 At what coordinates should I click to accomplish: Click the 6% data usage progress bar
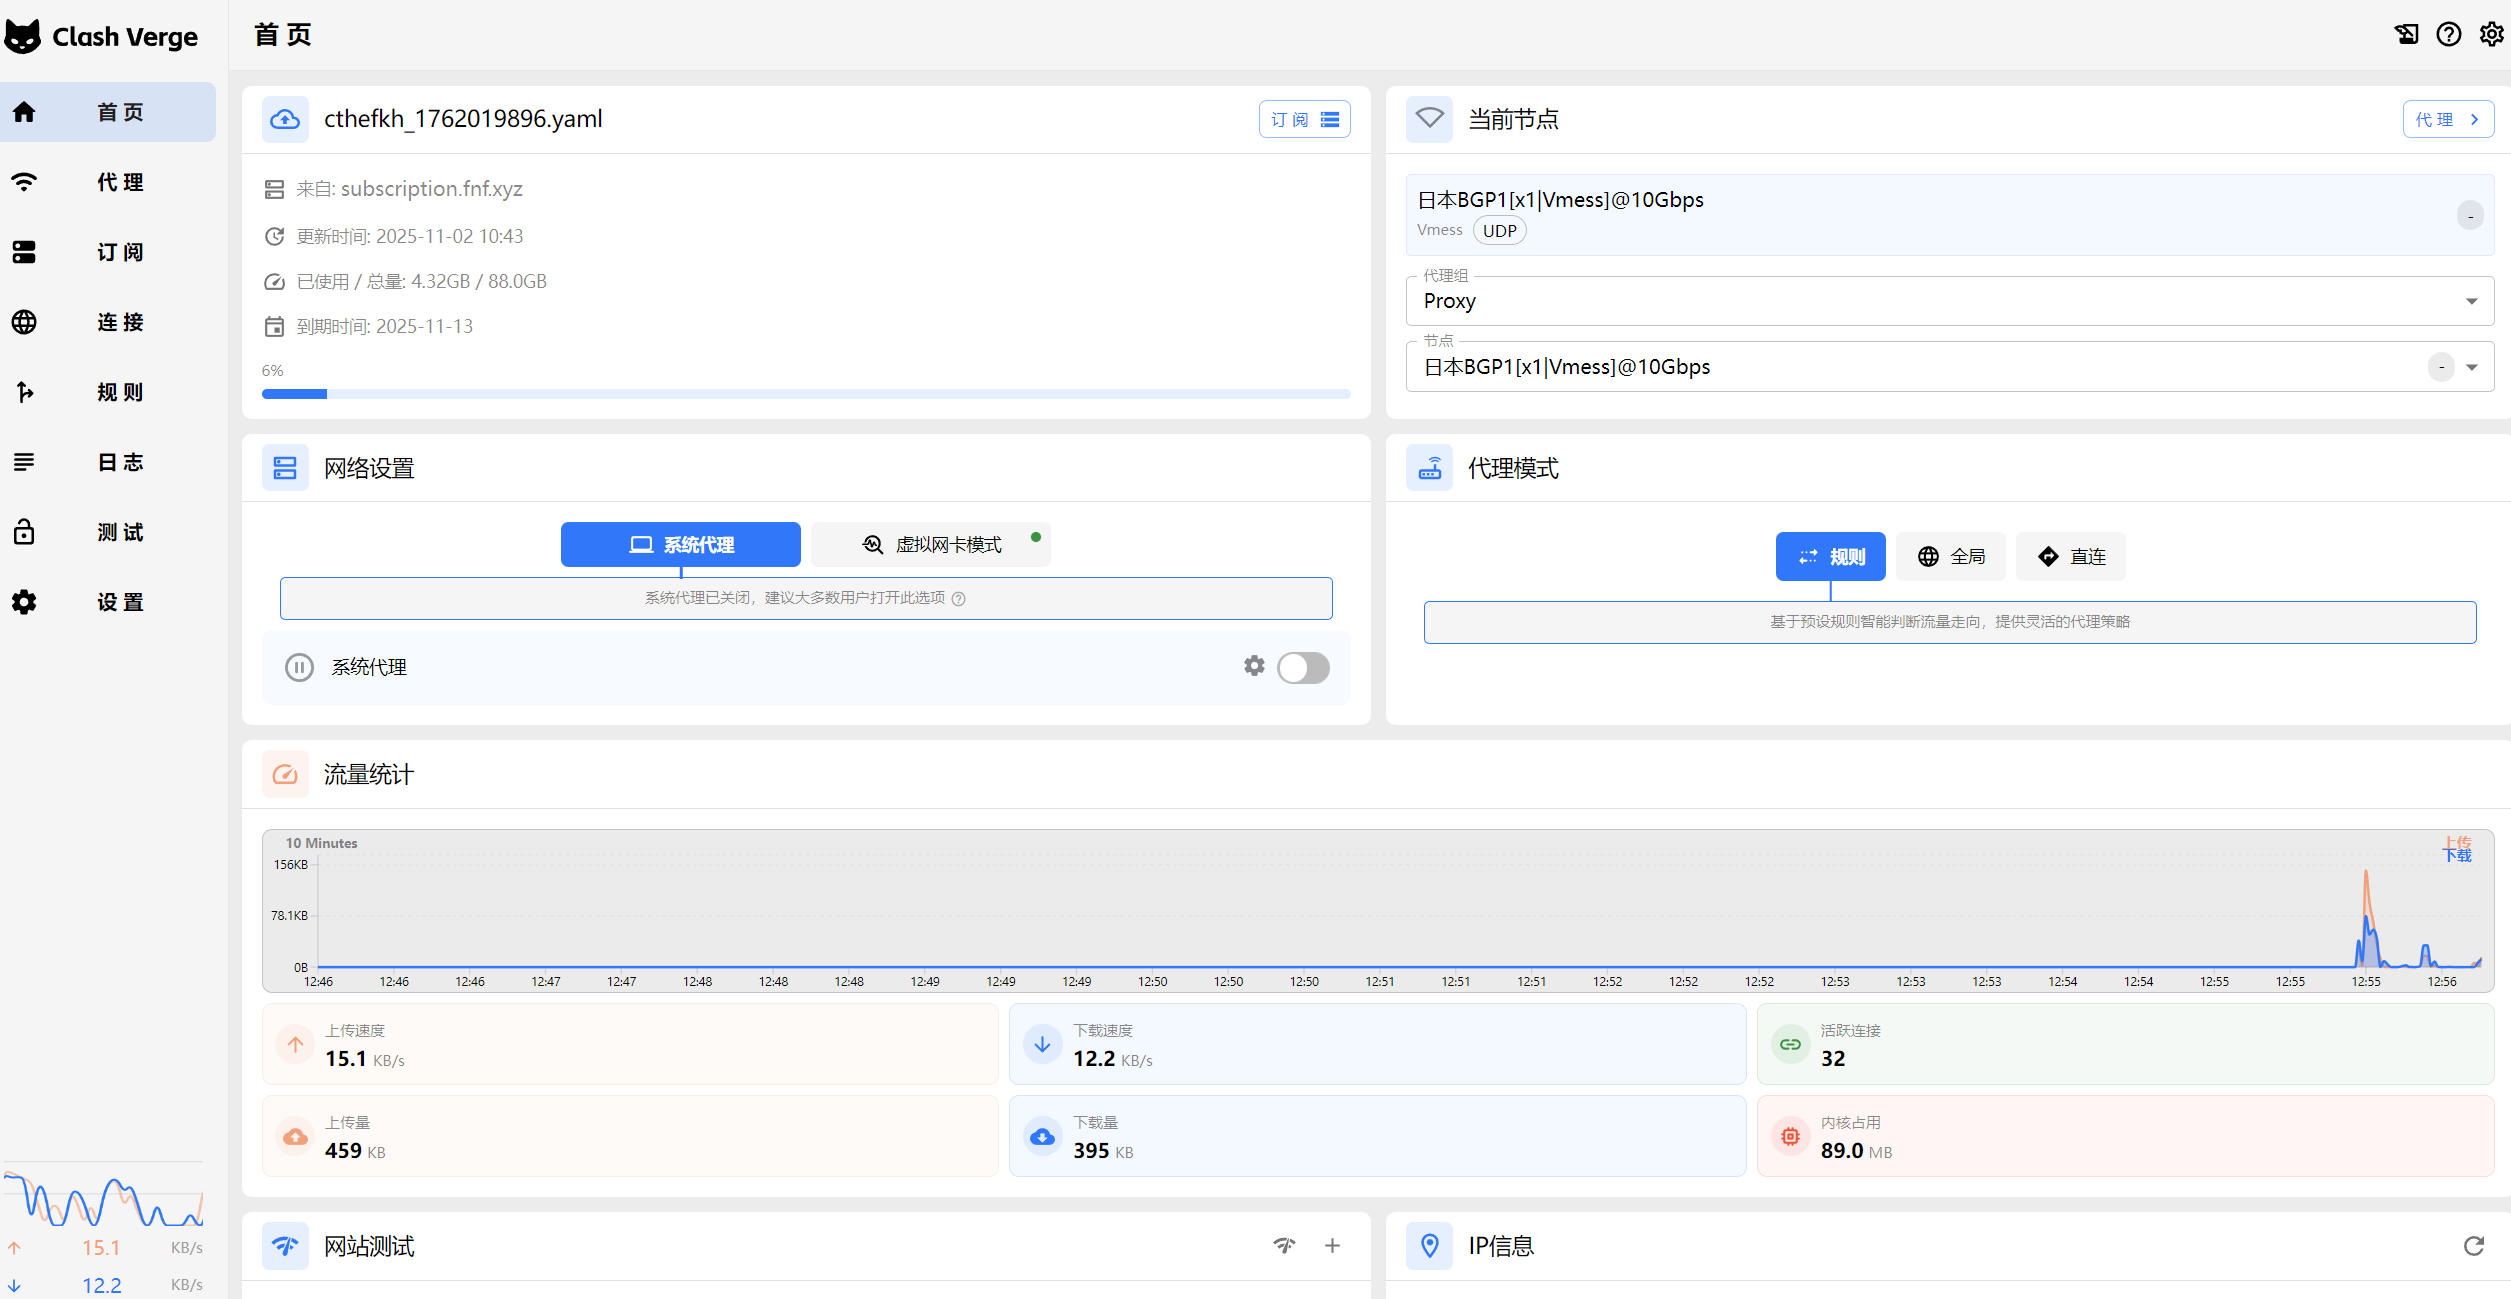pos(805,394)
